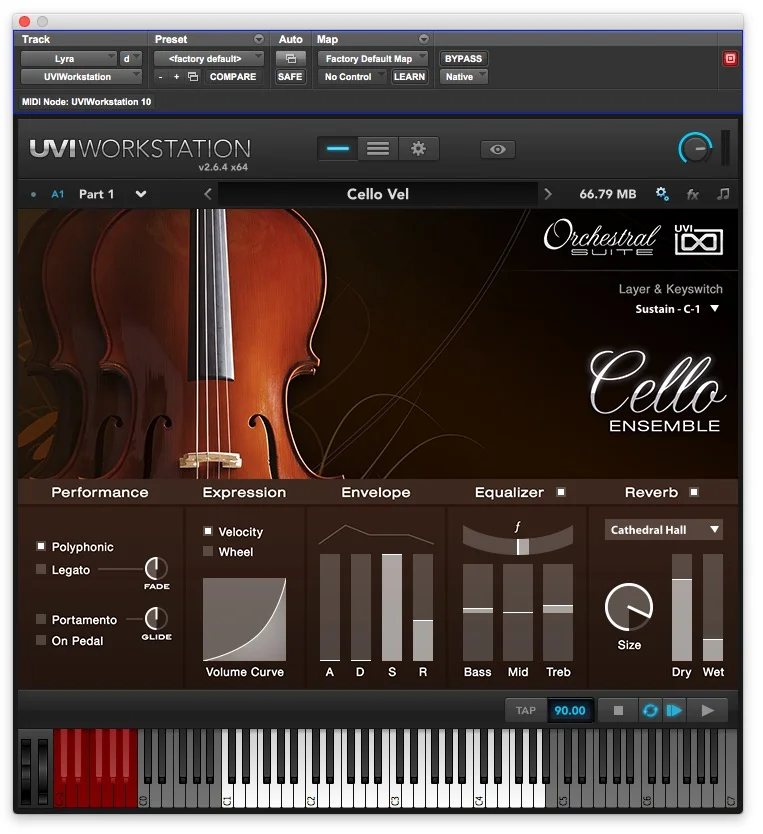Adjust the Attack (A) envelope slider

point(330,607)
